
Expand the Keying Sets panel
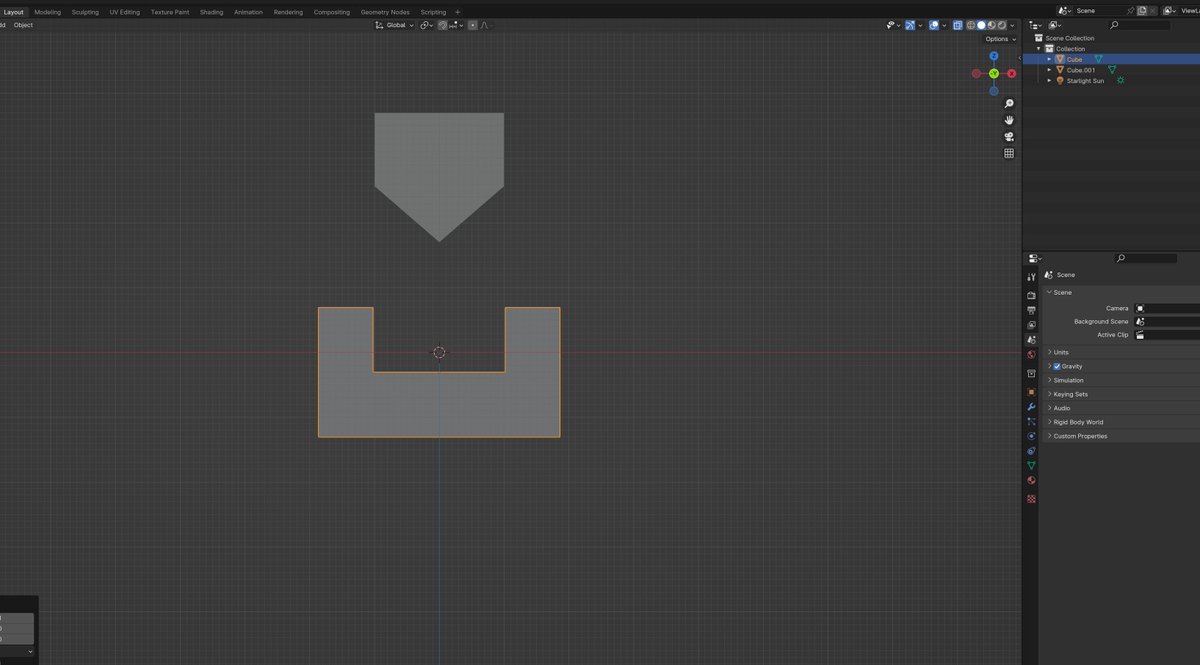1070,394
